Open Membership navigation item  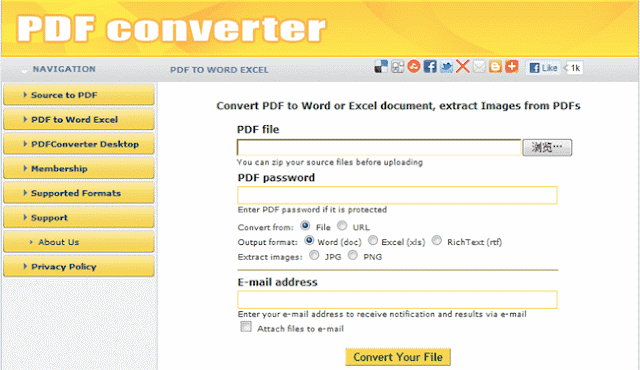pos(79,168)
